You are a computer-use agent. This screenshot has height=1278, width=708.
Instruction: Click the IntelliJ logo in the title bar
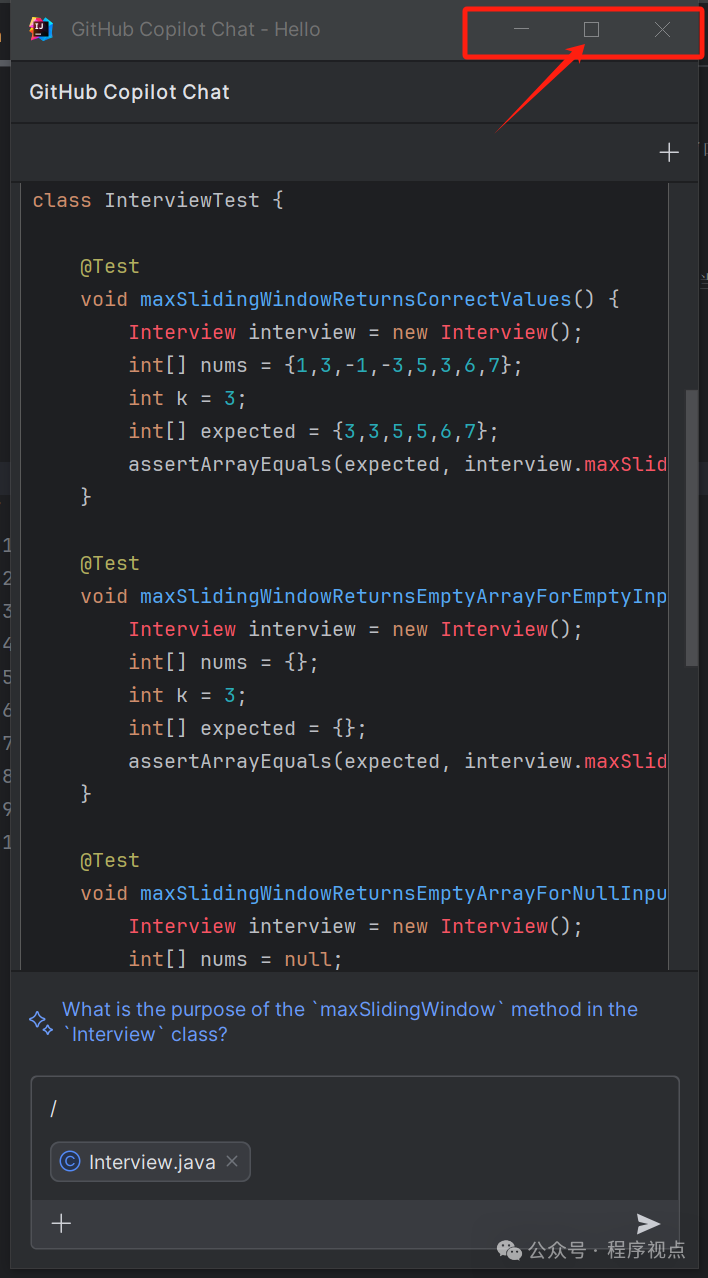[x=41, y=29]
